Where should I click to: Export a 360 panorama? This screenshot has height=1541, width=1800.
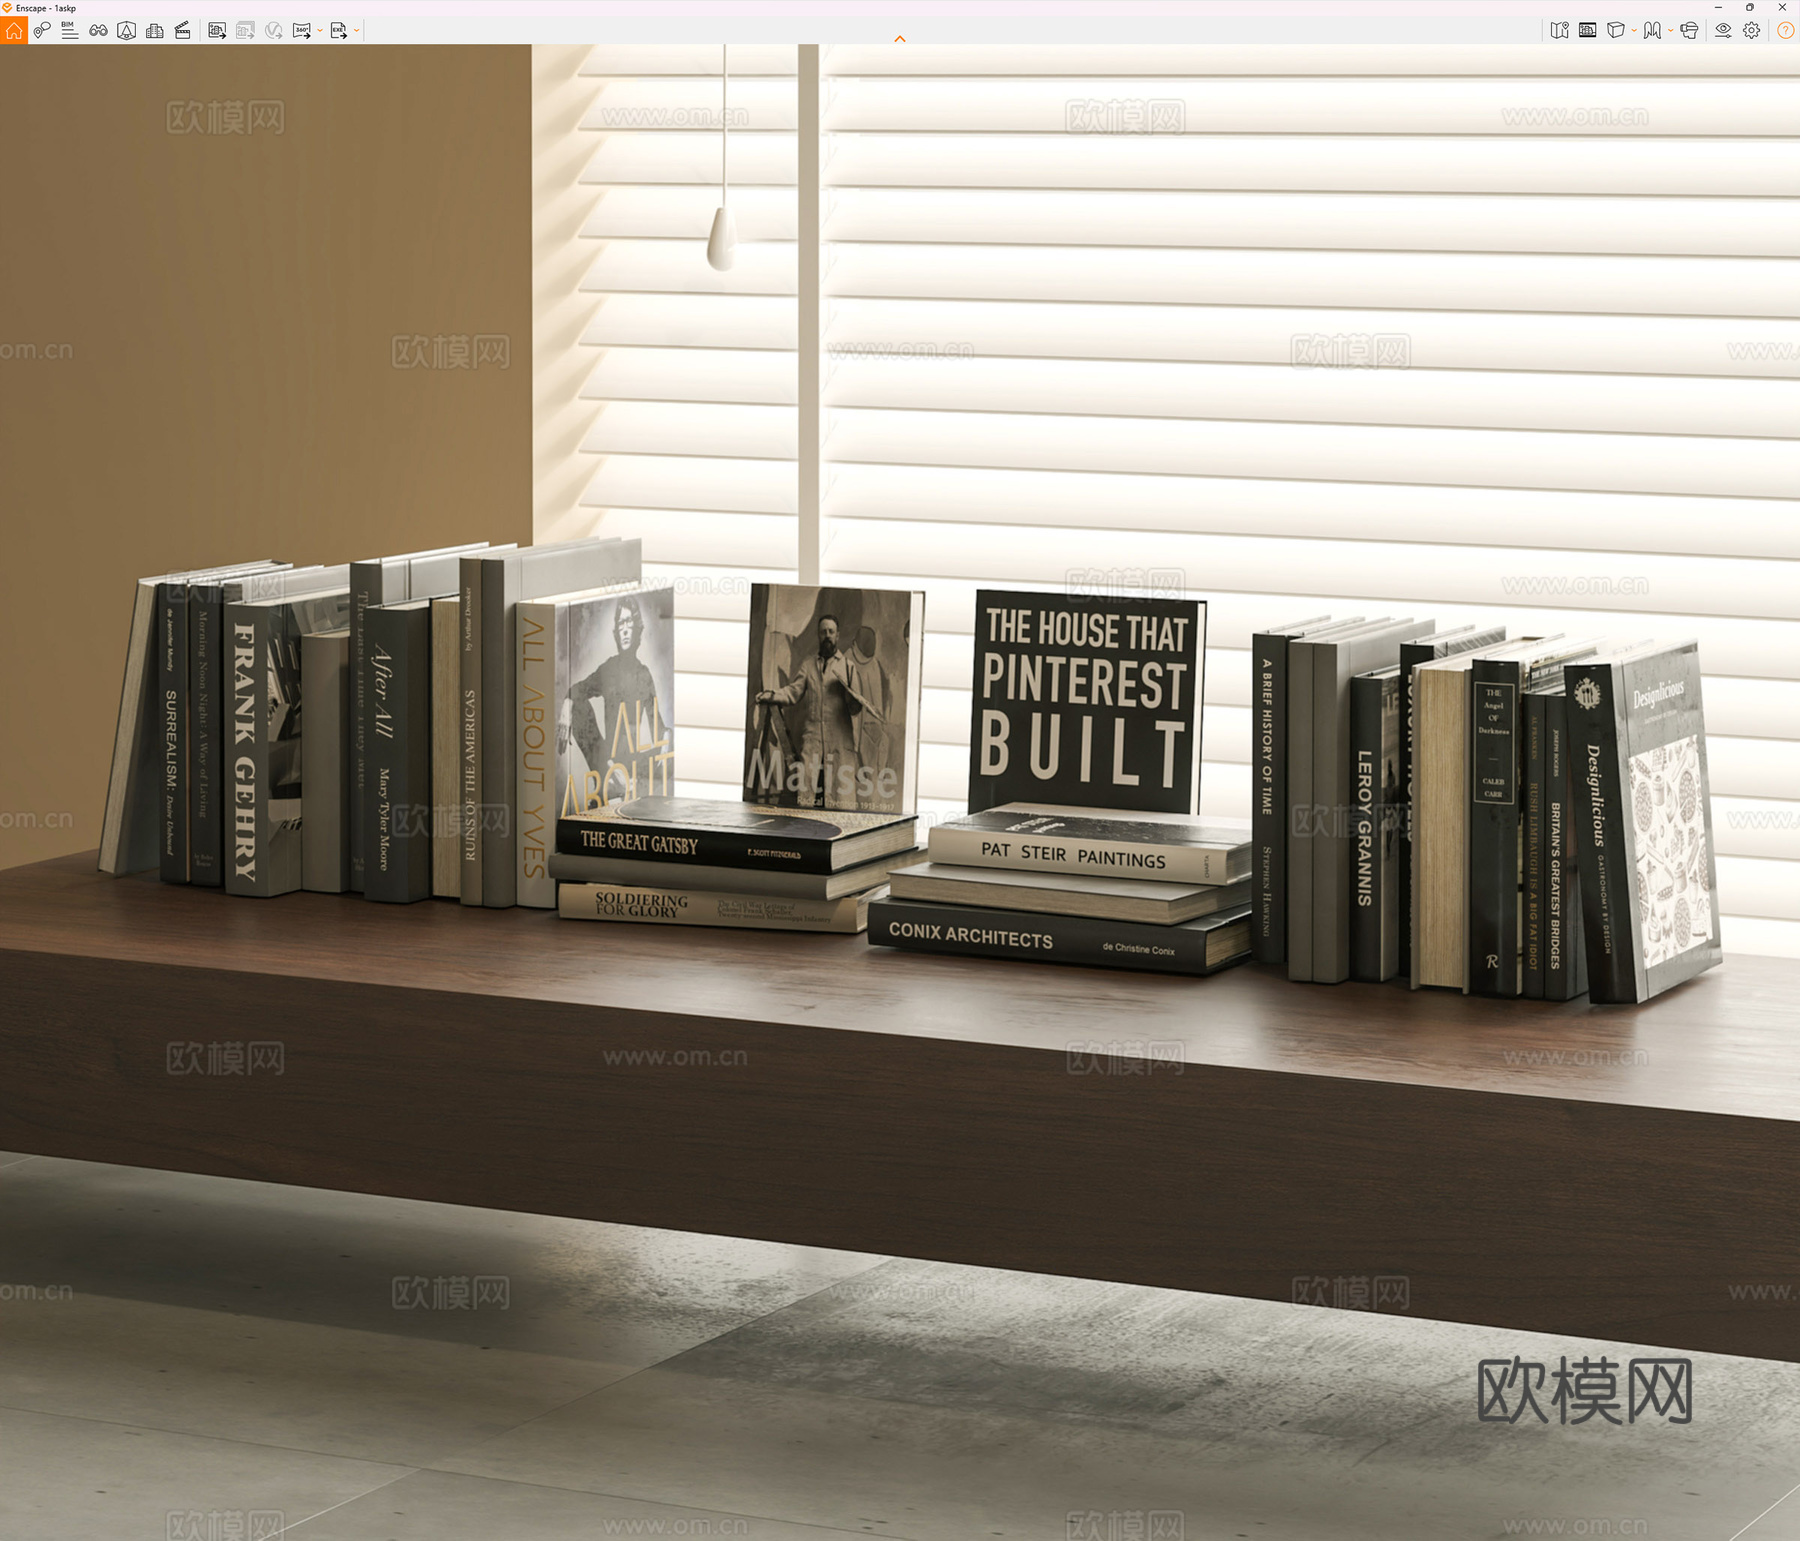pos(301,31)
